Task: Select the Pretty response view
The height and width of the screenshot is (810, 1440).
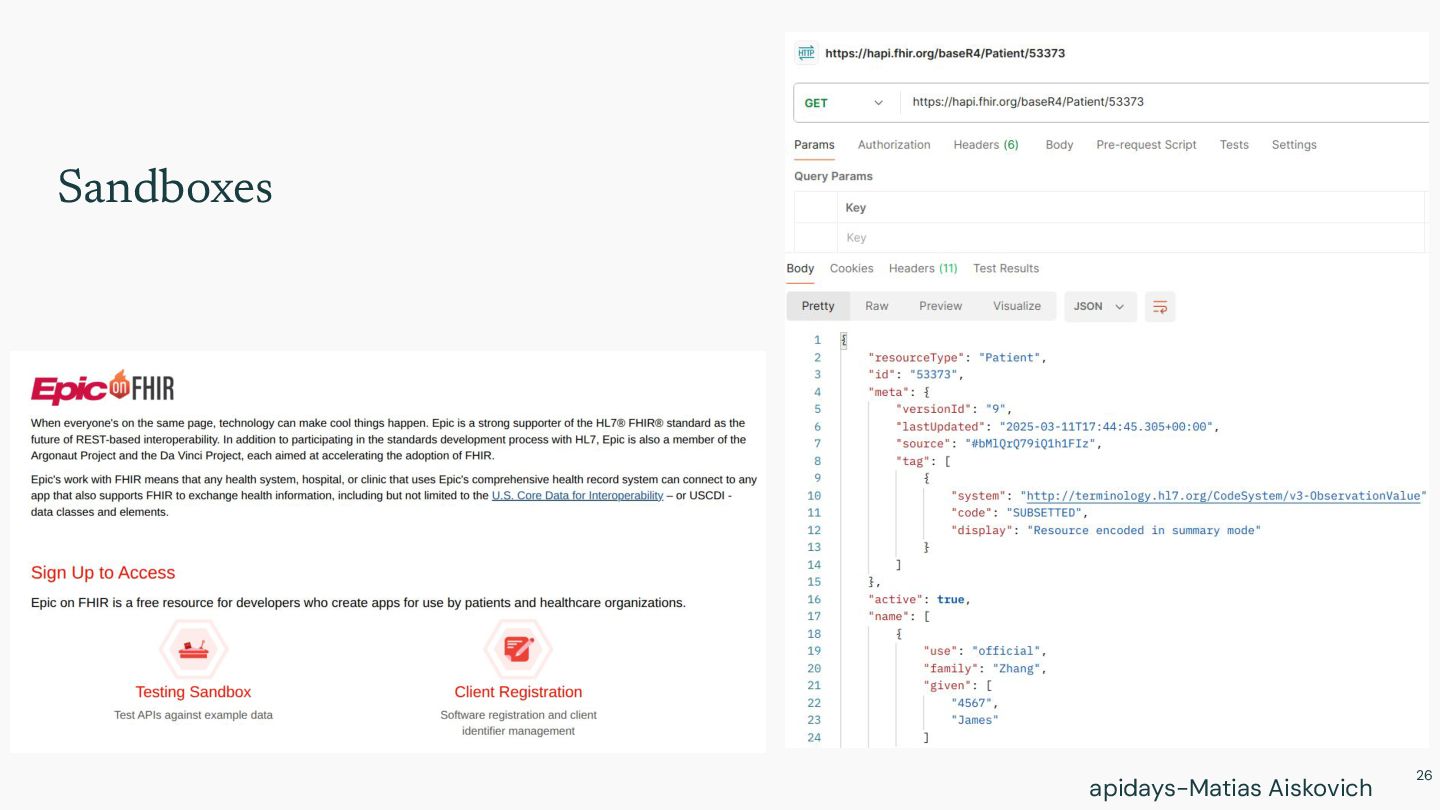Action: [818, 306]
